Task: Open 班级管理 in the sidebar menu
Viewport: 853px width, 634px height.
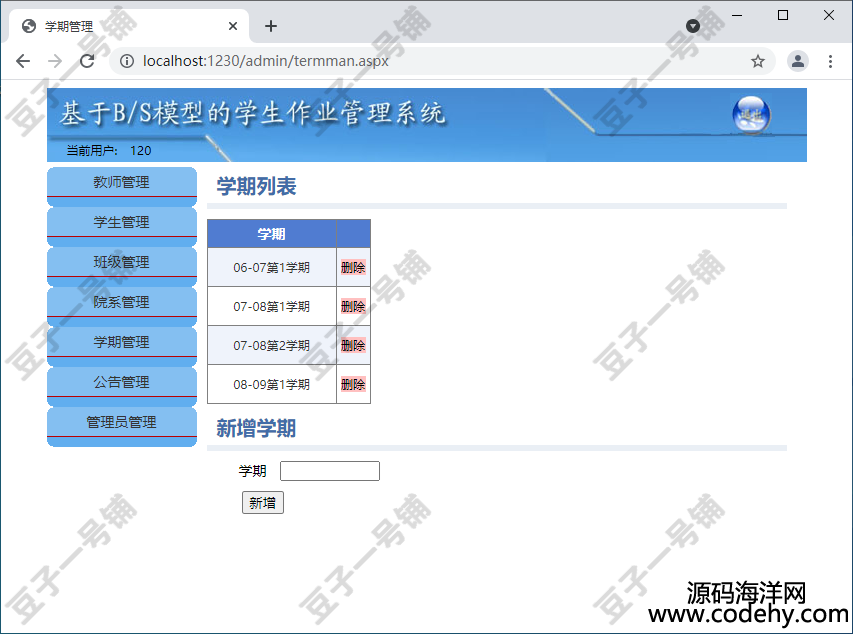Action: (x=122, y=262)
